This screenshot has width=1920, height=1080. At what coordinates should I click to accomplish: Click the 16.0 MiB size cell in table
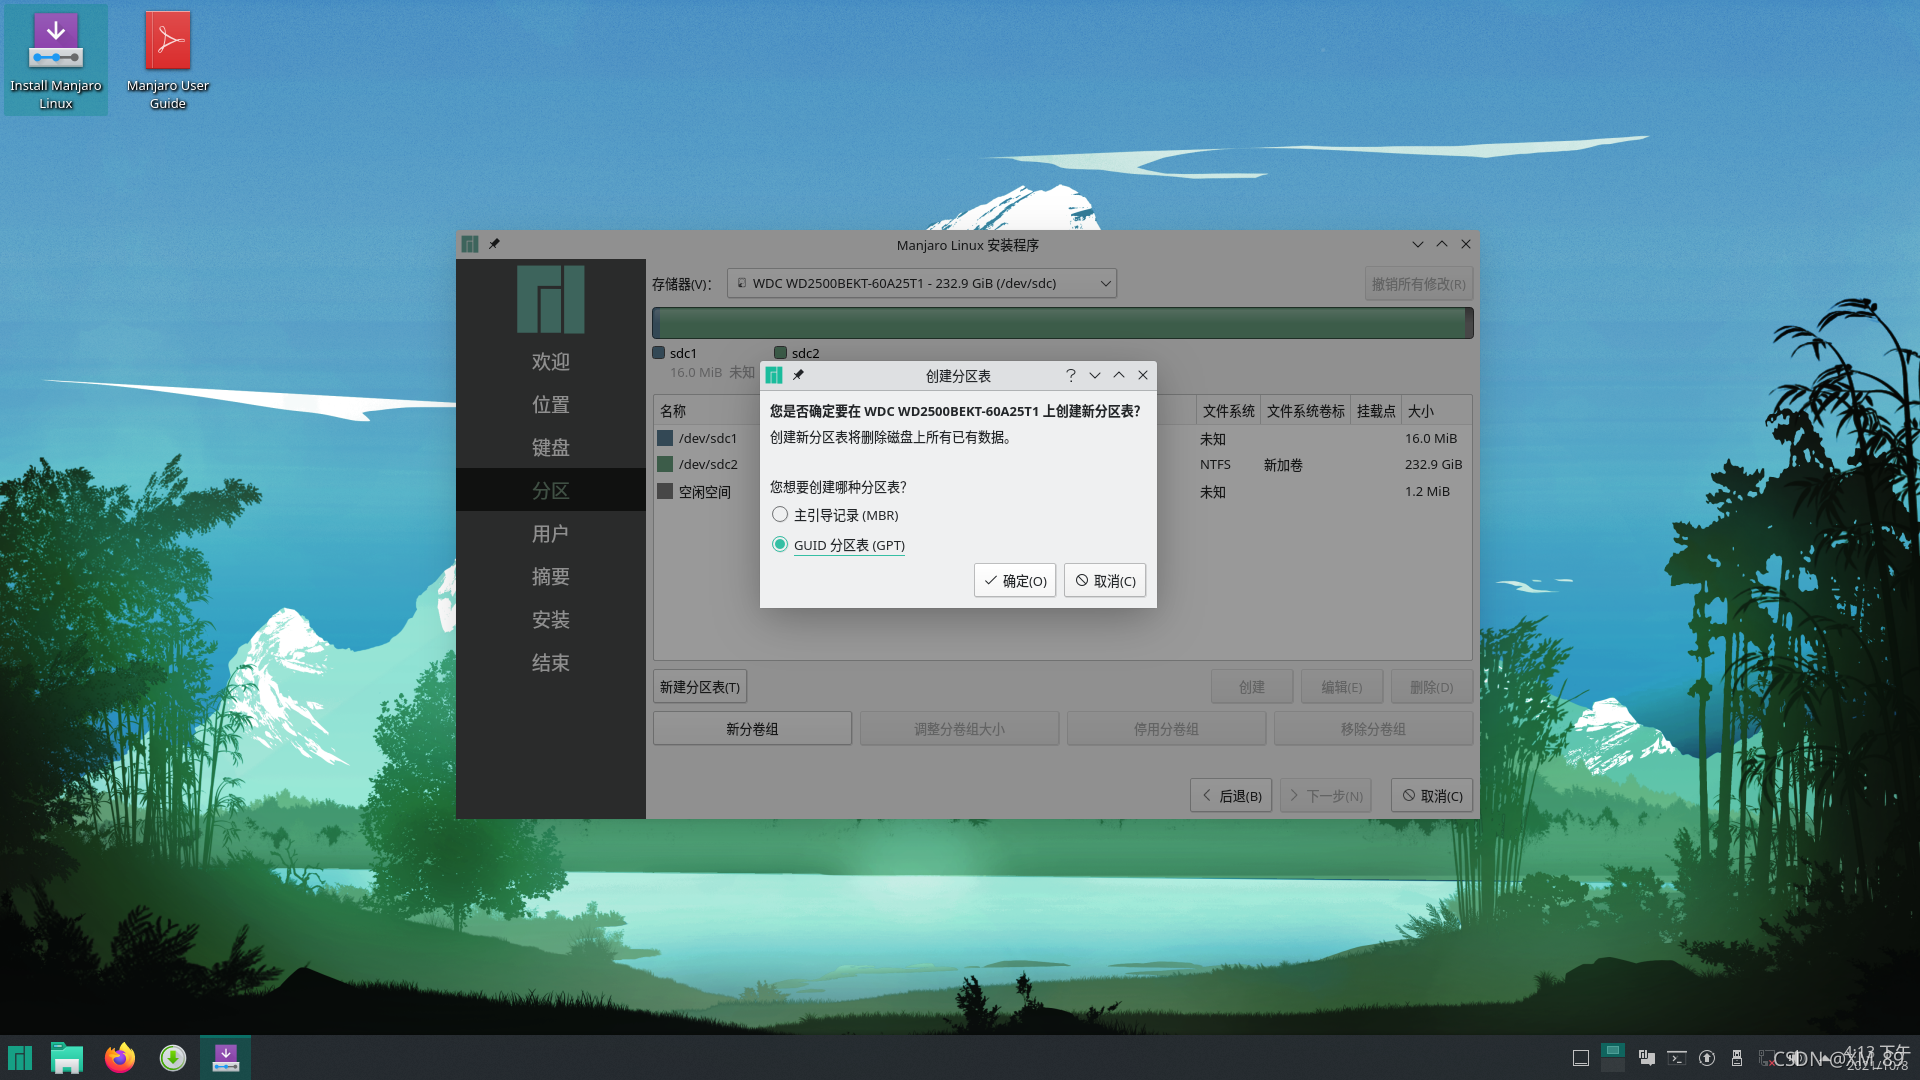click(x=1431, y=438)
